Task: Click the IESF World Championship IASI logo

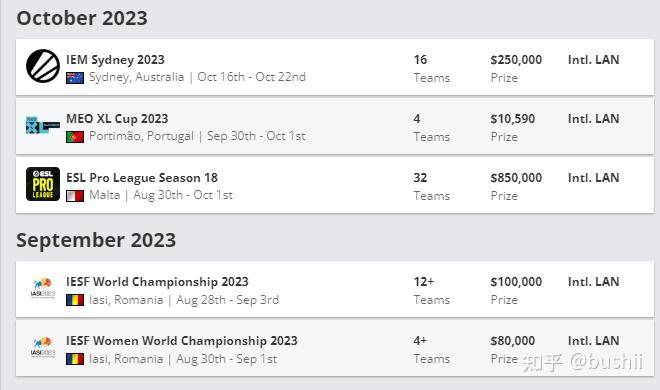Action: tap(43, 288)
